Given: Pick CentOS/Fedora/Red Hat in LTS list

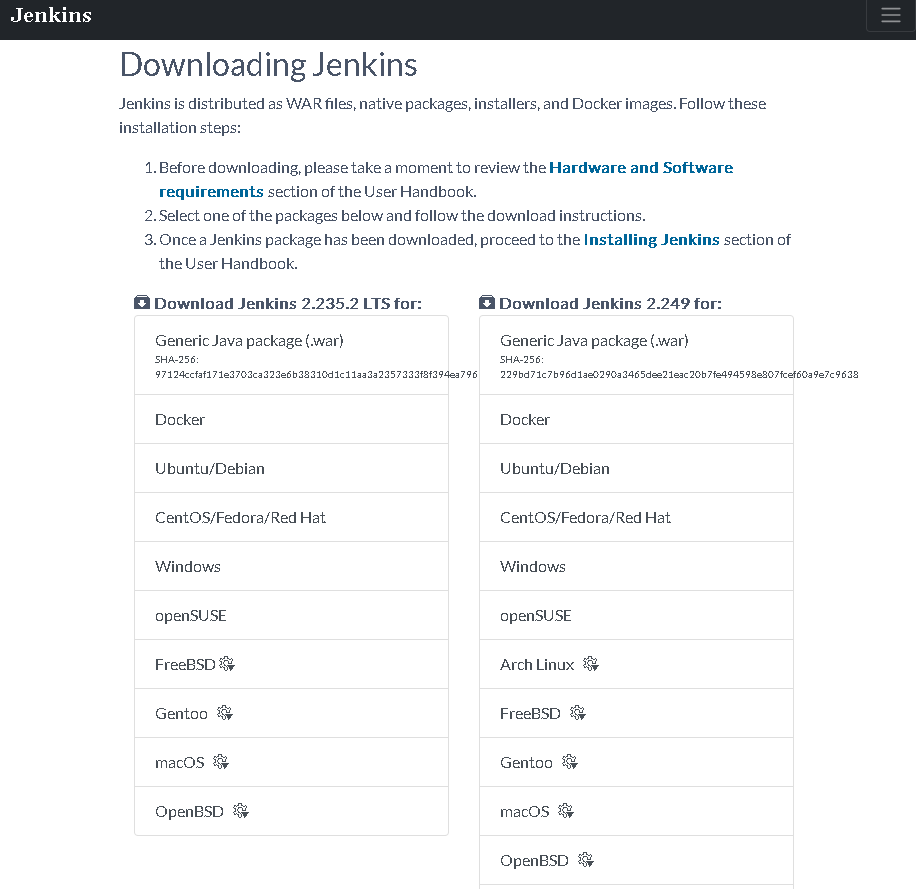Looking at the screenshot, I should pyautogui.click(x=292, y=518).
